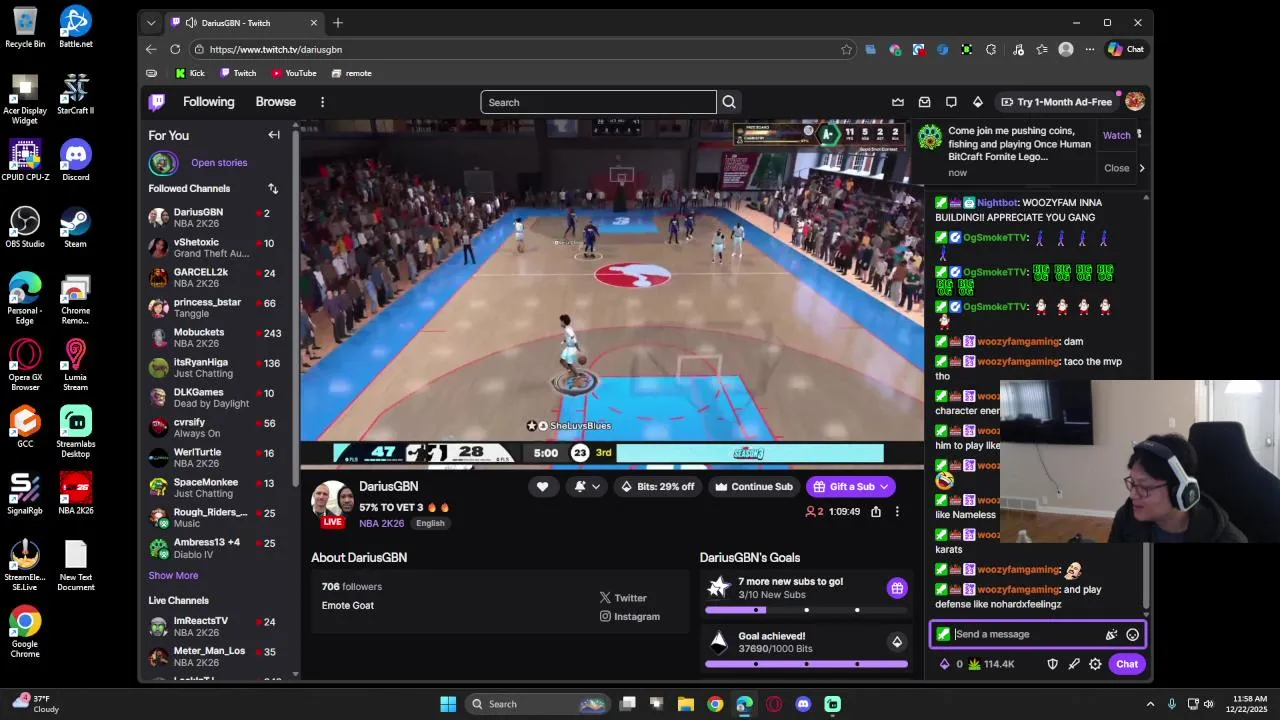Click the Bits goal progress bar
The width and height of the screenshot is (1280, 720).
[806, 664]
